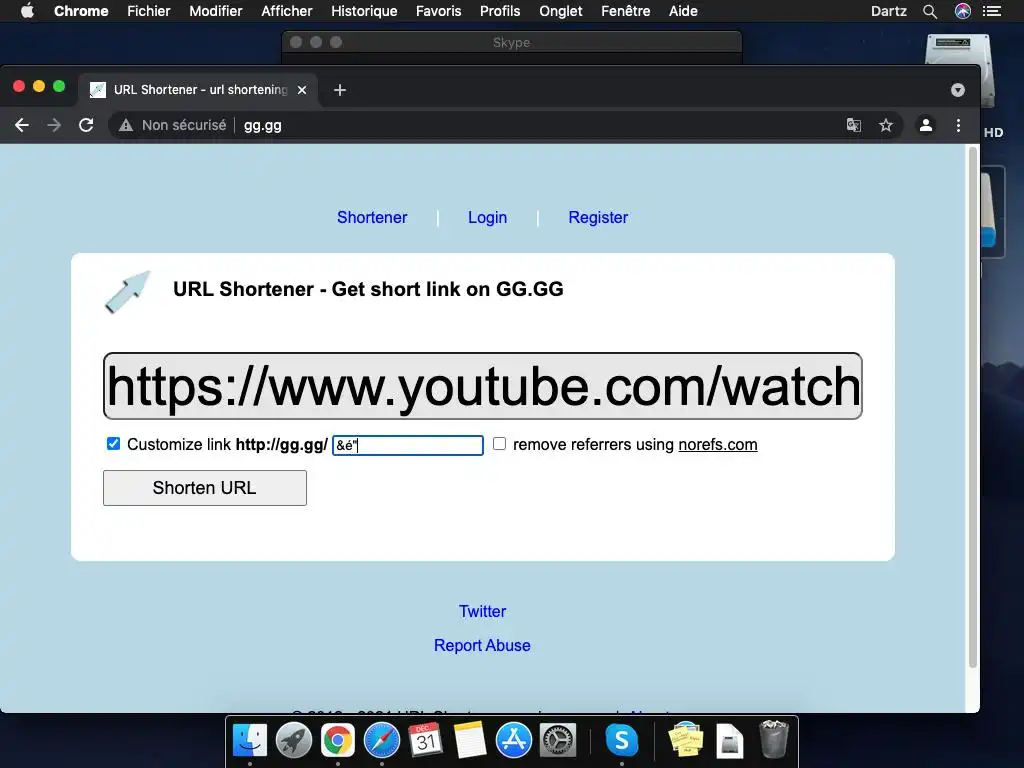Open the Login link
The image size is (1024, 768).
coord(487,217)
